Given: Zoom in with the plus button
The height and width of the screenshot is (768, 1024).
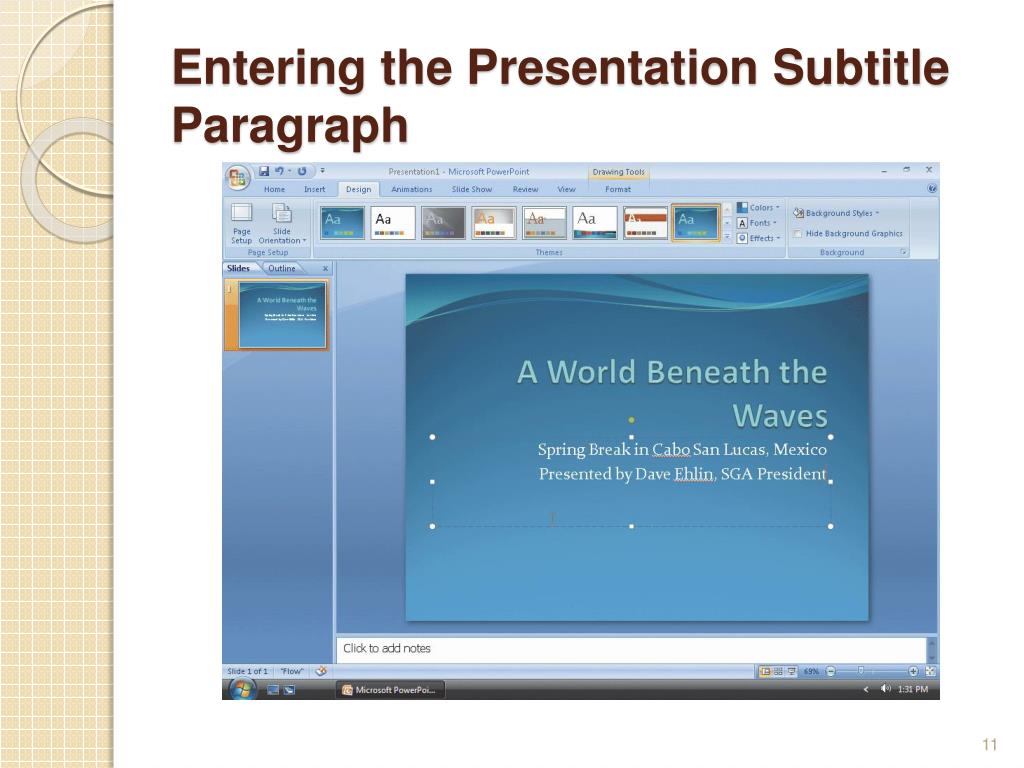Looking at the screenshot, I should tap(913, 671).
